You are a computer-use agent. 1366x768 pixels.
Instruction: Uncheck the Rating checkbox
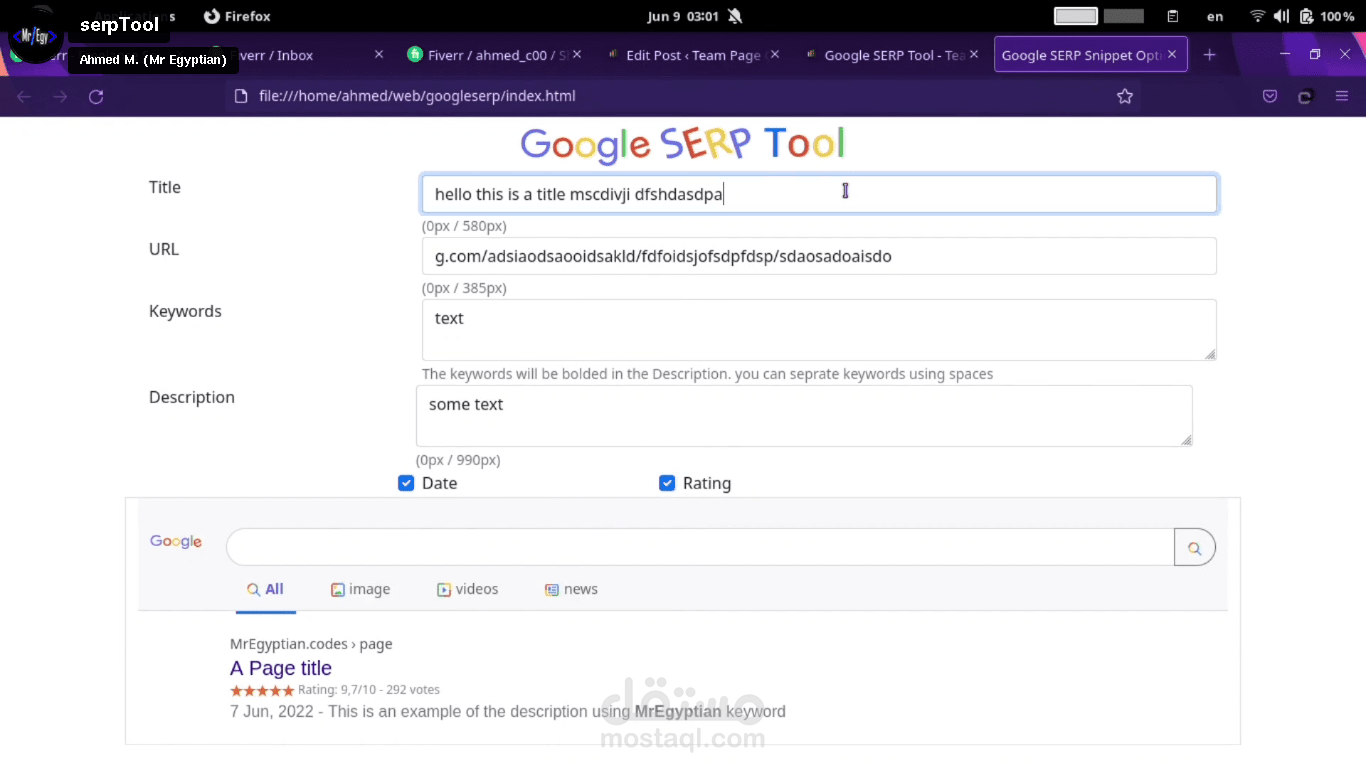667,483
